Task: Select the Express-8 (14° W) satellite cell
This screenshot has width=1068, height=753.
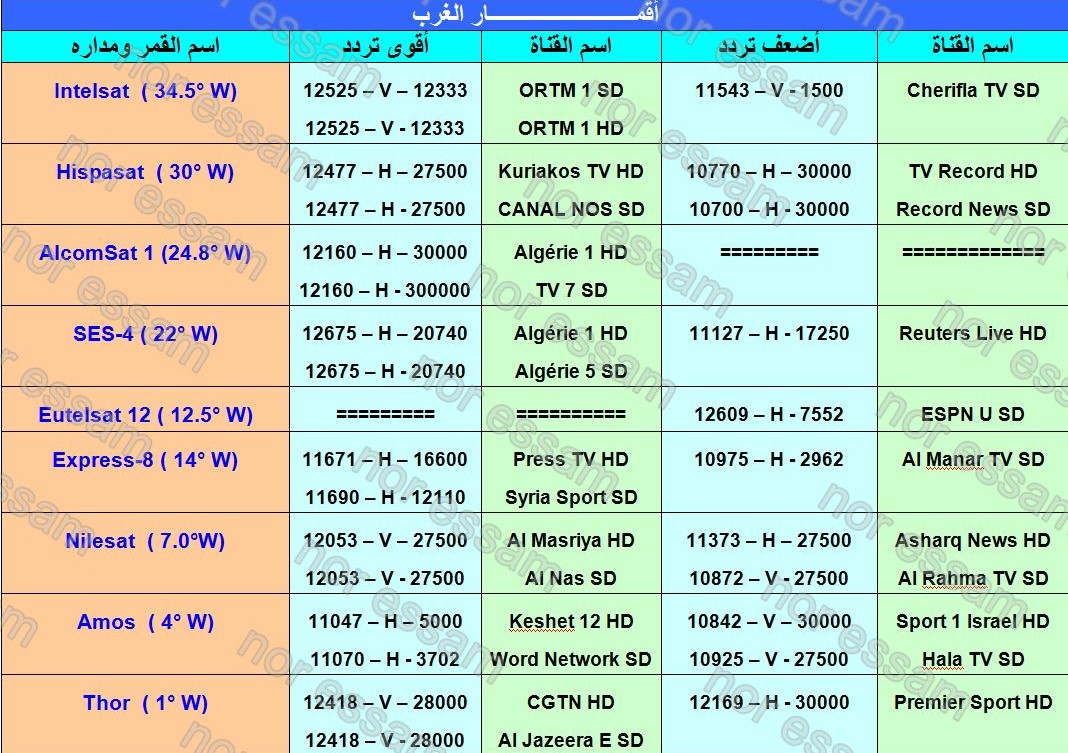Action: [145, 460]
